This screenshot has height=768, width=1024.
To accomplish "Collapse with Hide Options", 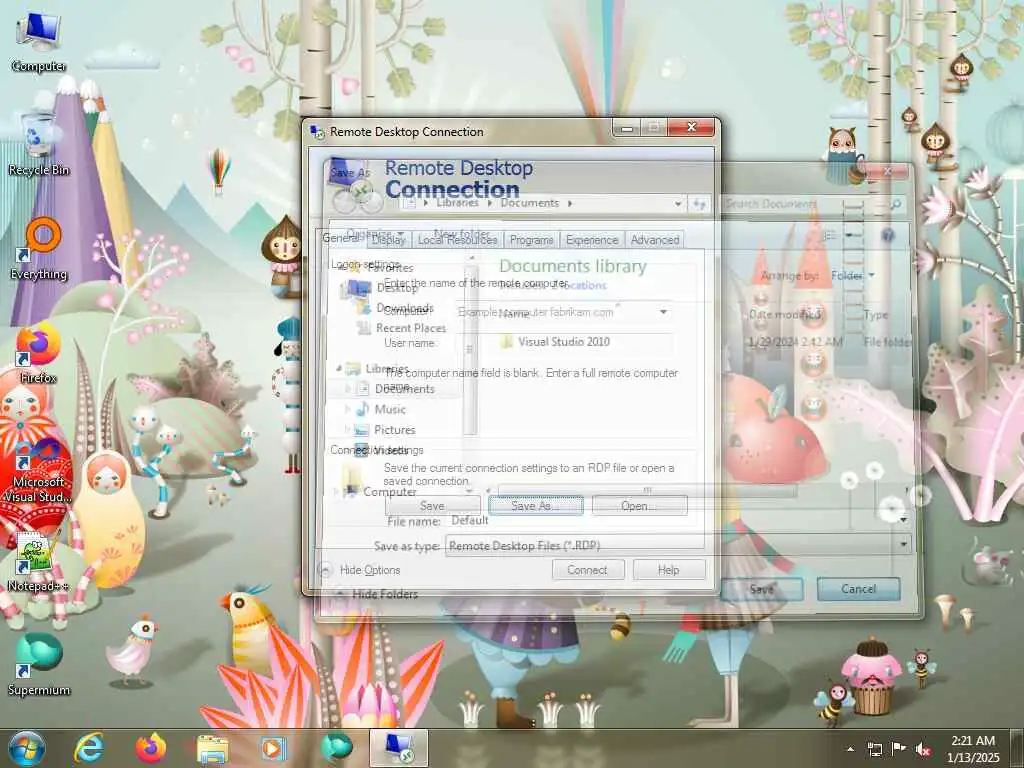I will (361, 570).
